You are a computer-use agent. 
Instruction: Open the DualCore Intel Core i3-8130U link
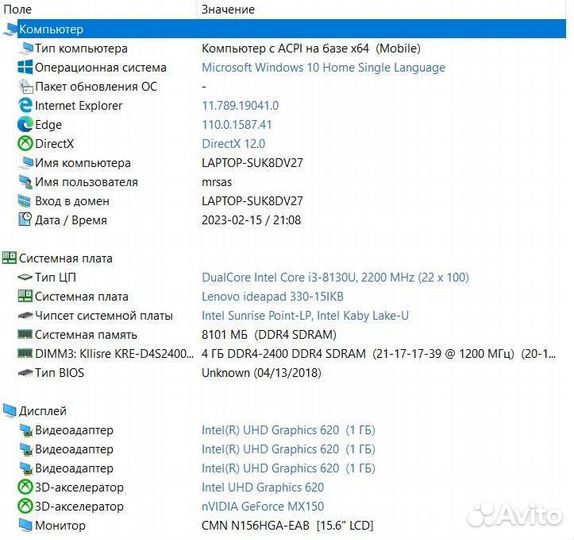tap(335, 278)
